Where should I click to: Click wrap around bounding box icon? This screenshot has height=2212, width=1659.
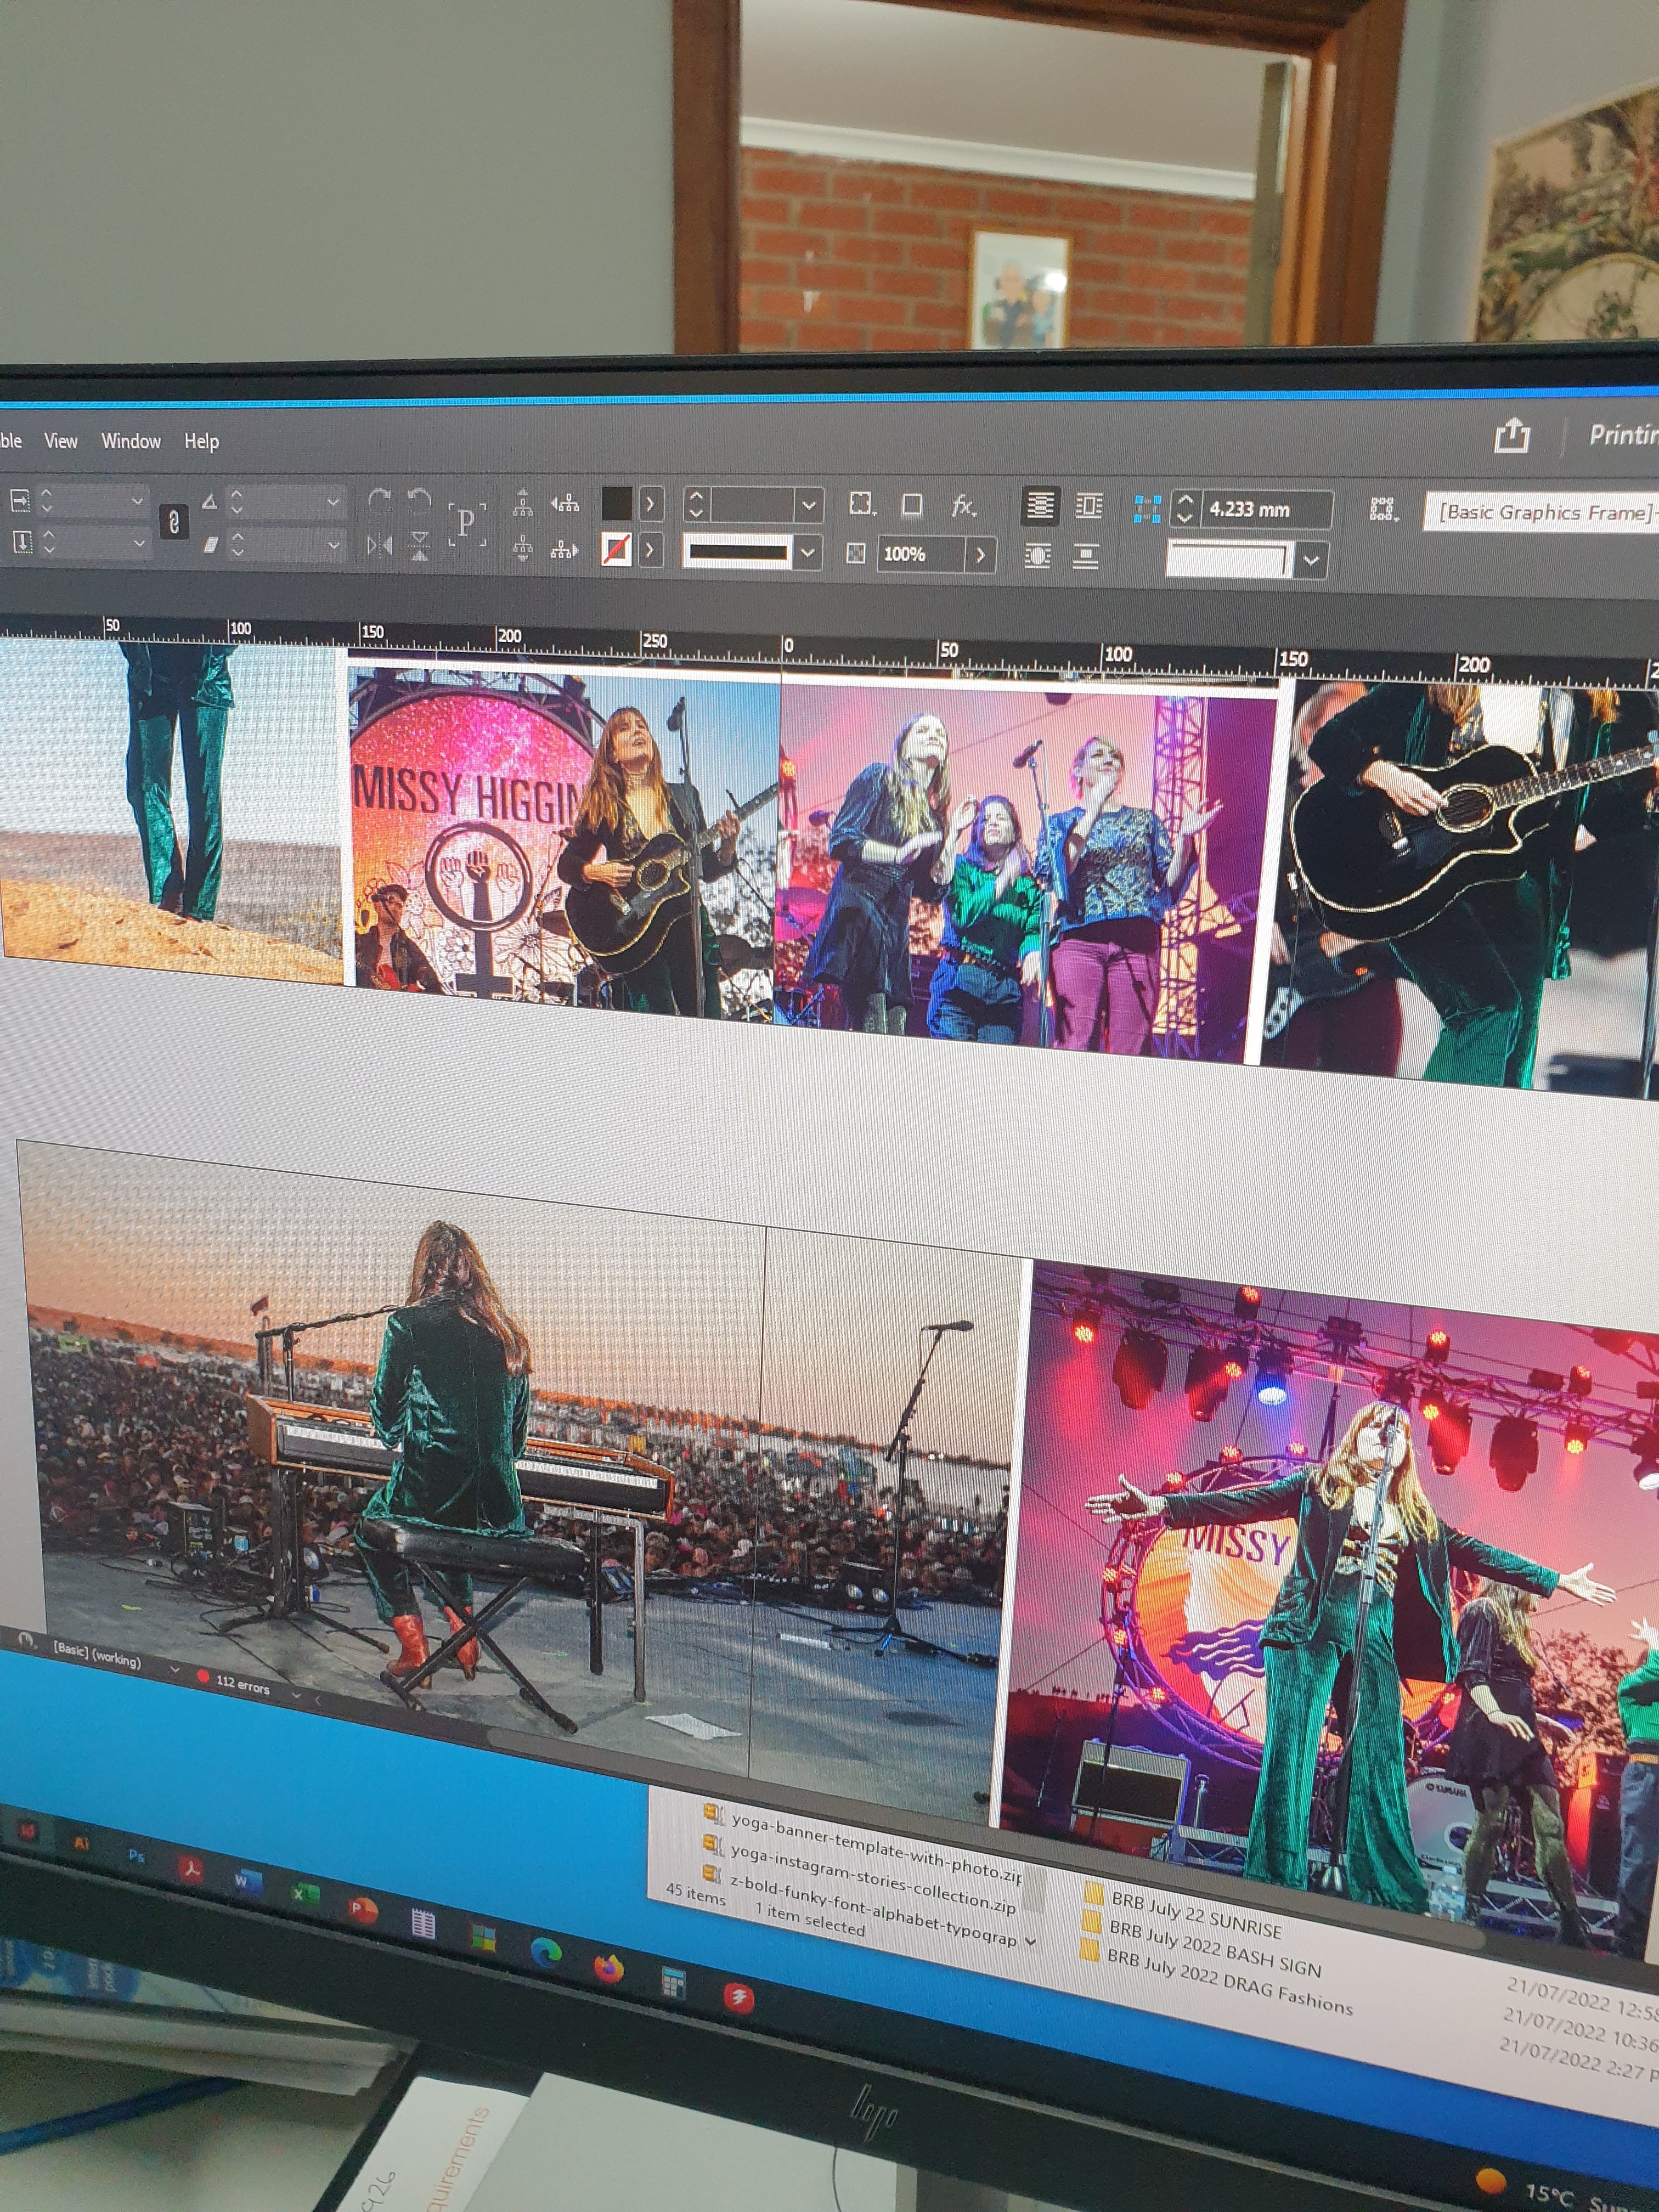[x=1088, y=507]
